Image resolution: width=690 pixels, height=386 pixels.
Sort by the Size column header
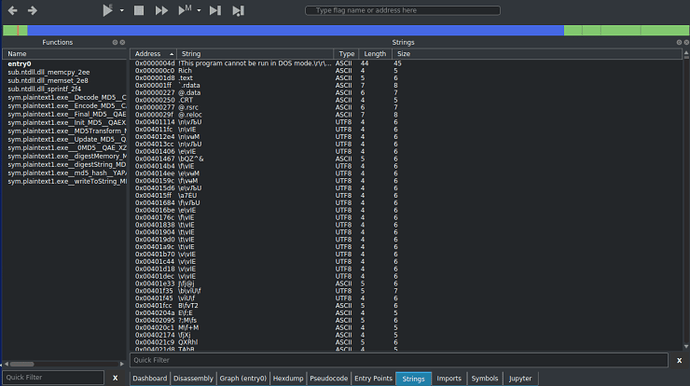click(537, 54)
